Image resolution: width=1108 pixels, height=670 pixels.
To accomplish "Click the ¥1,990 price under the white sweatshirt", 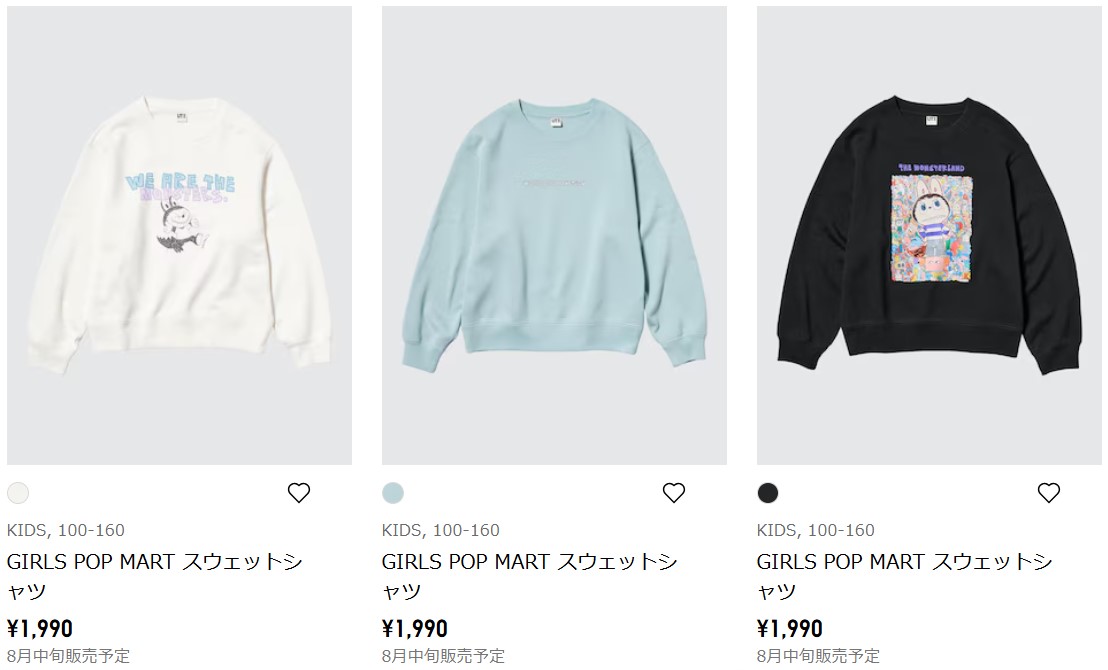I will click(40, 628).
